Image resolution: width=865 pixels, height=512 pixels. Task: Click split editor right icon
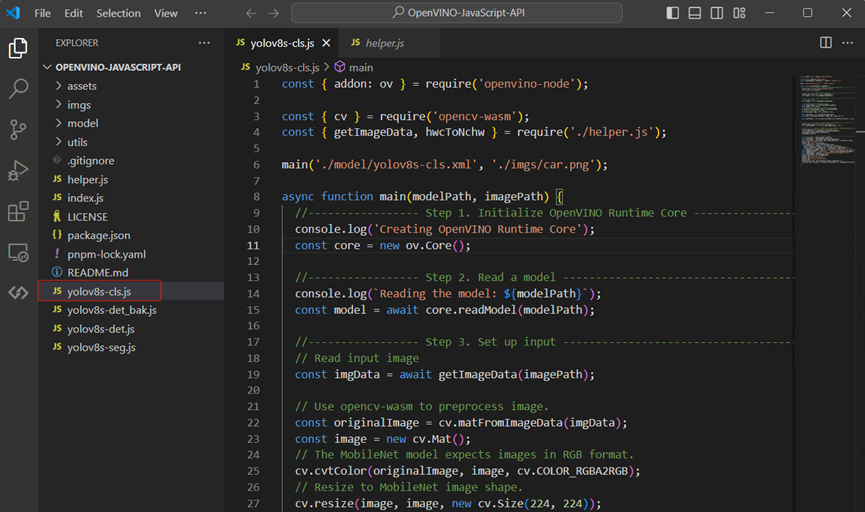point(825,43)
